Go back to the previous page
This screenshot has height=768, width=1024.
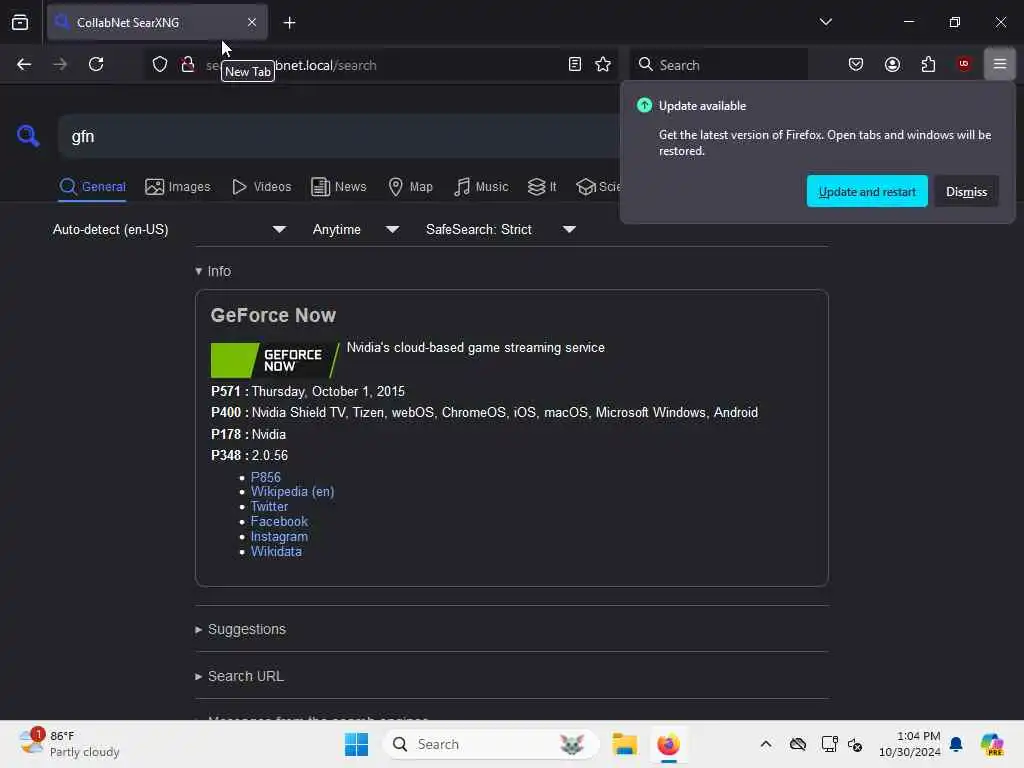click(x=24, y=64)
